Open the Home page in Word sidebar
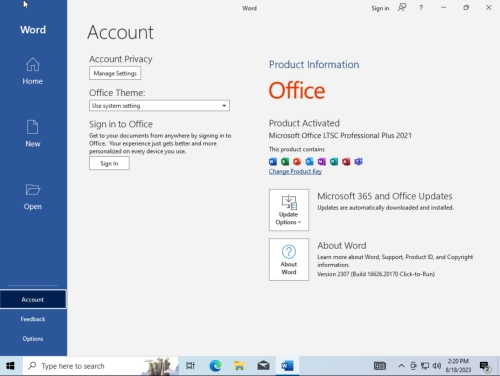Image resolution: width=500 pixels, height=376 pixels. tap(33, 71)
